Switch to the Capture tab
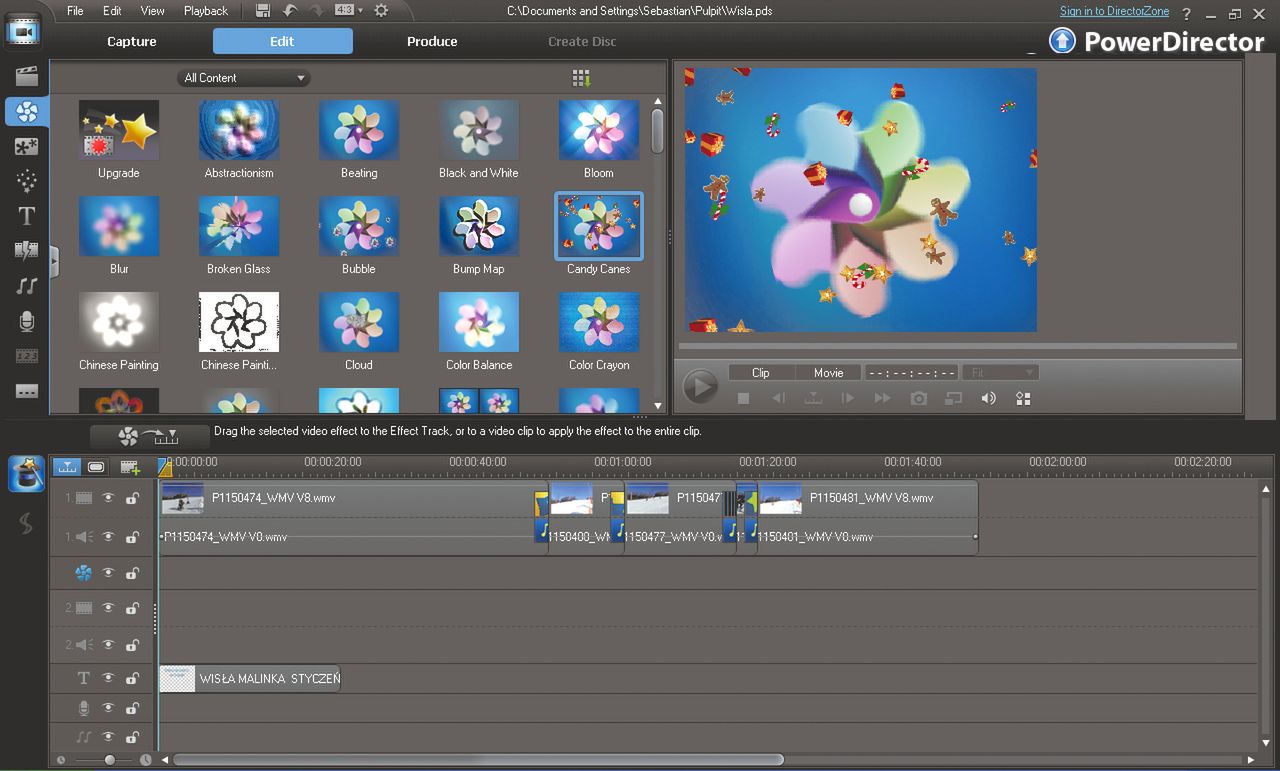The width and height of the screenshot is (1280, 771). click(x=132, y=41)
